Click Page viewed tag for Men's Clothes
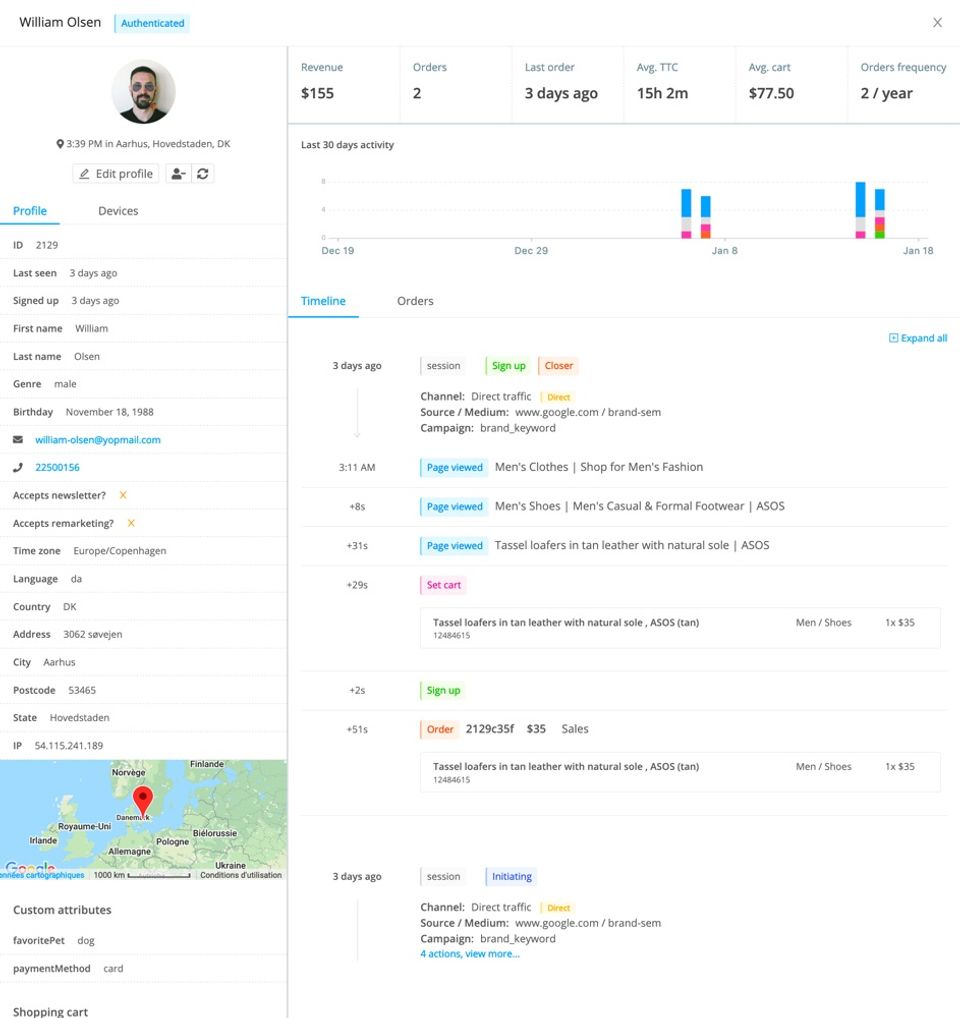 click(x=454, y=467)
